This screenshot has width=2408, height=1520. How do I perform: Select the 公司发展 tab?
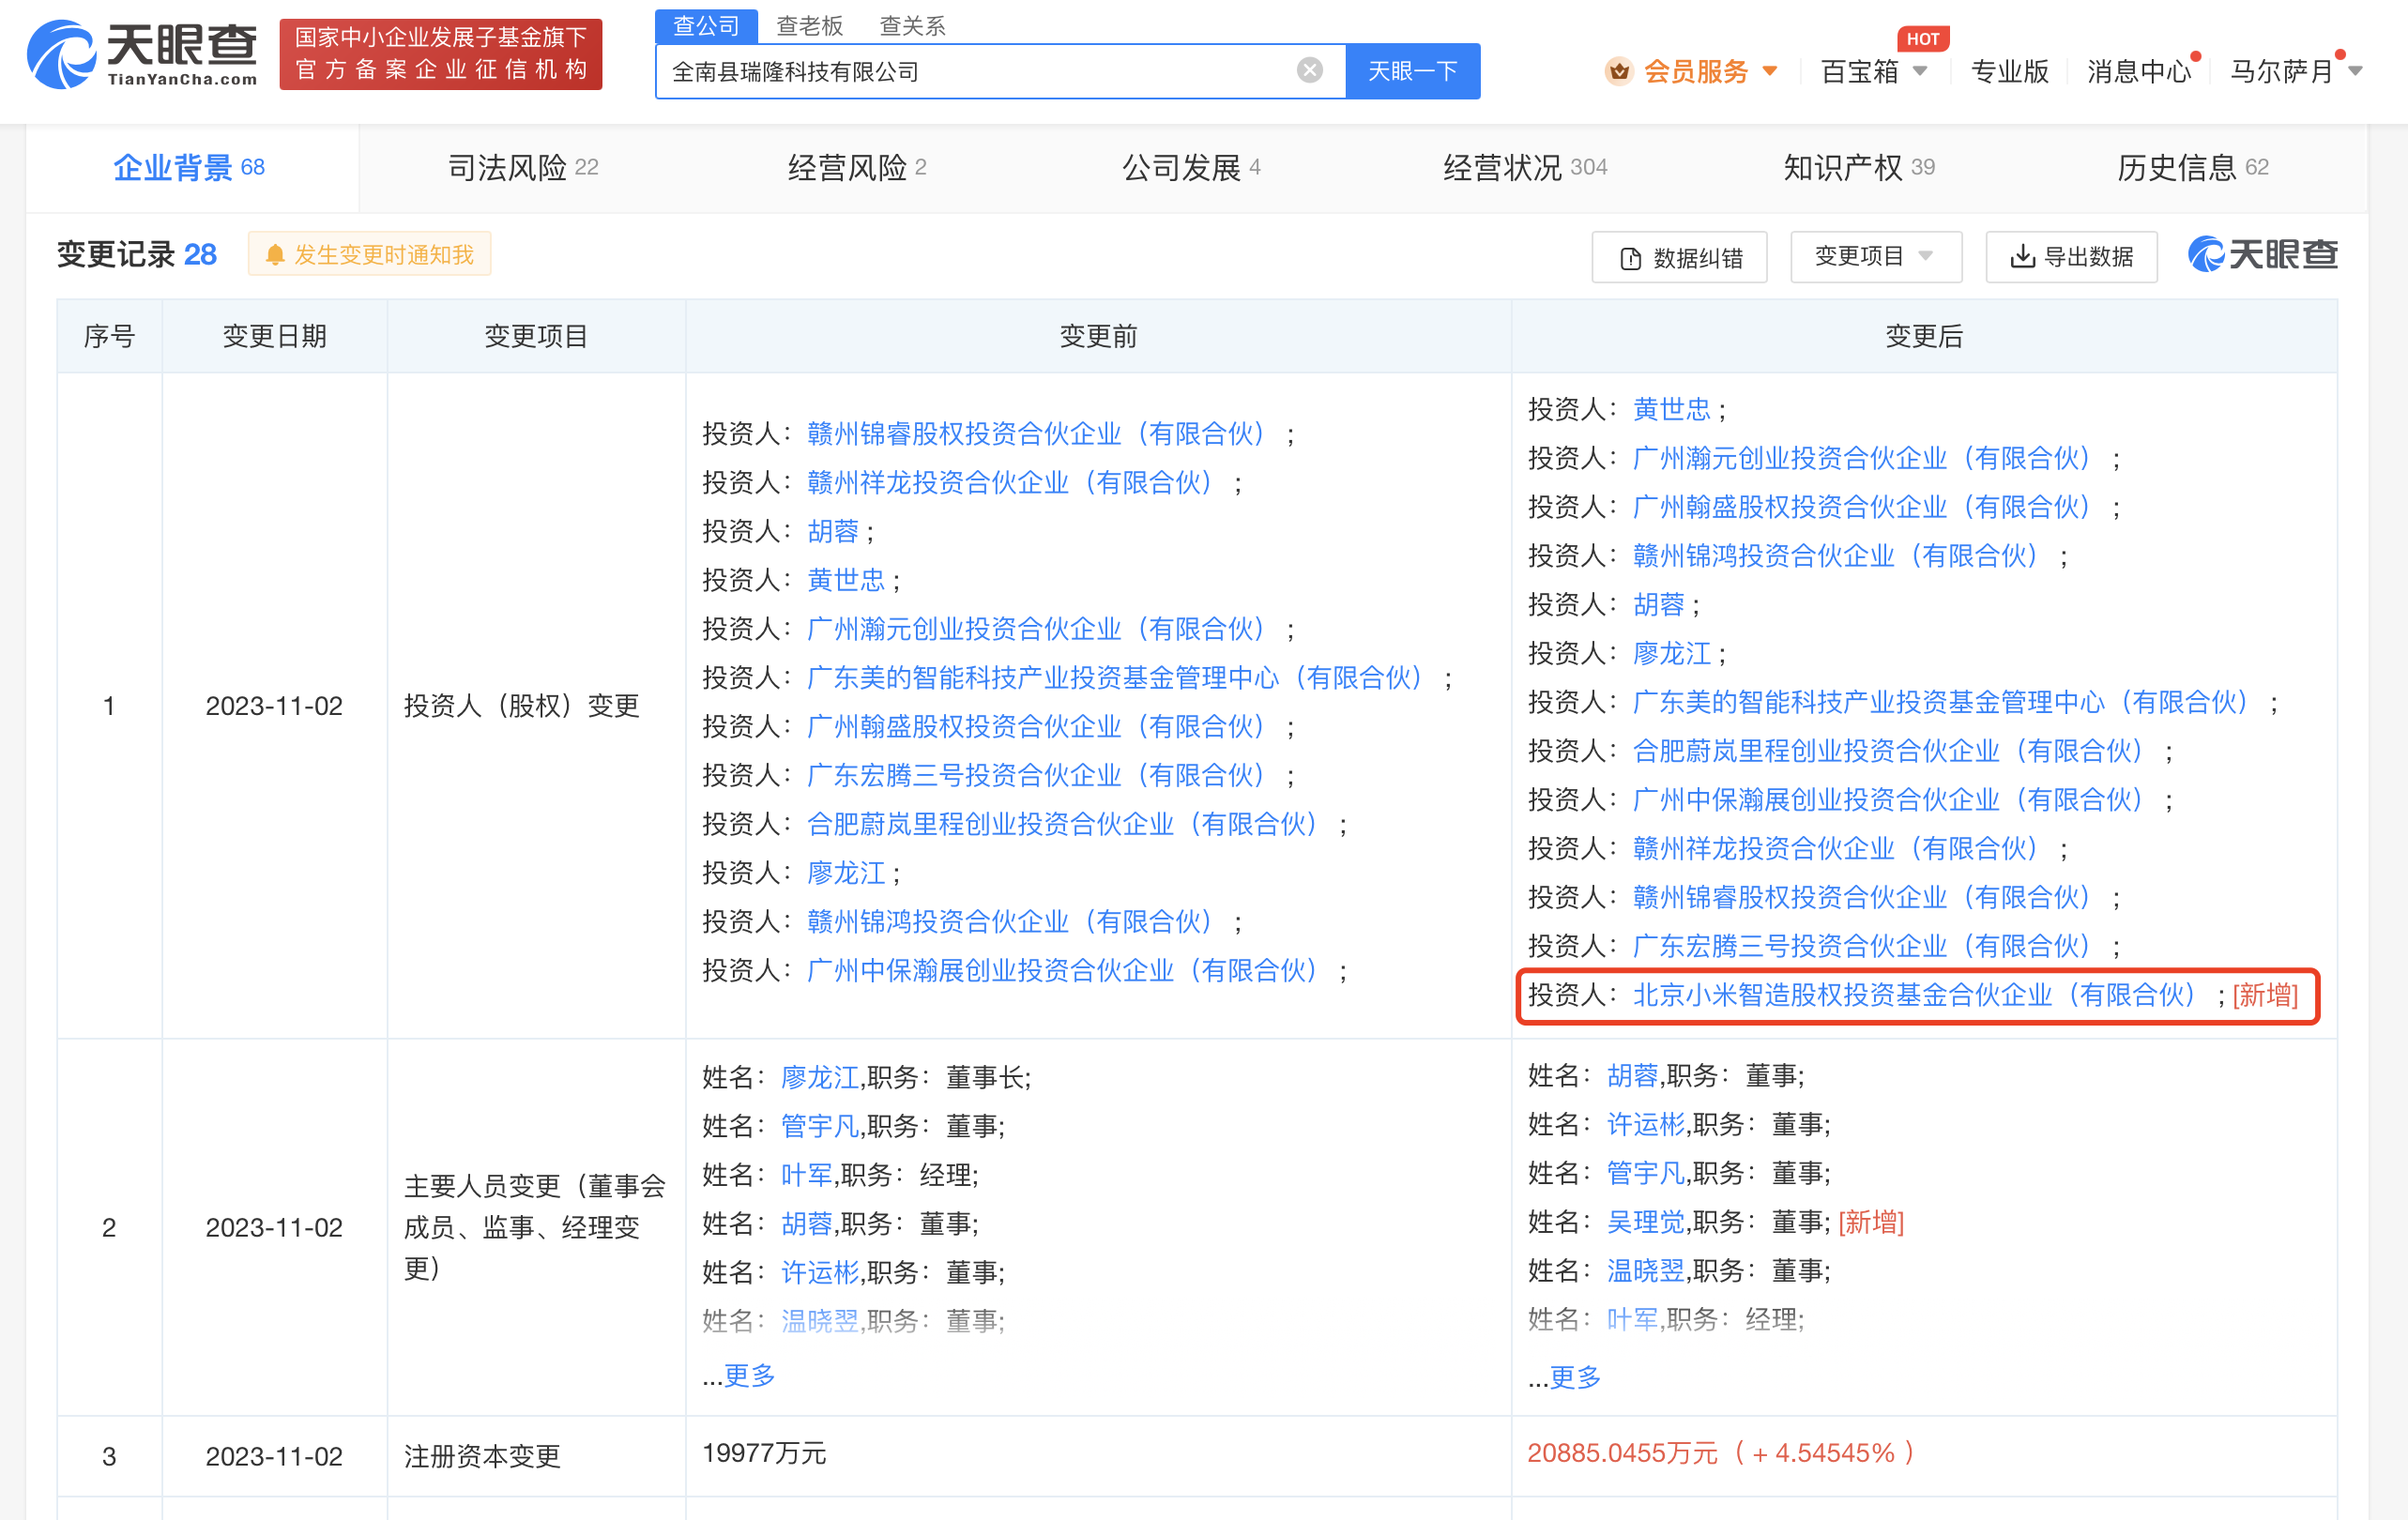coord(1191,167)
